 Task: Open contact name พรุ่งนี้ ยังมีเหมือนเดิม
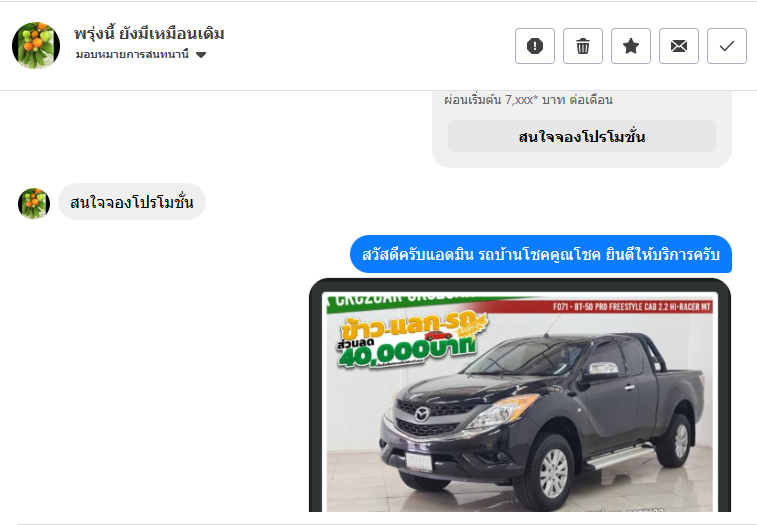(149, 34)
